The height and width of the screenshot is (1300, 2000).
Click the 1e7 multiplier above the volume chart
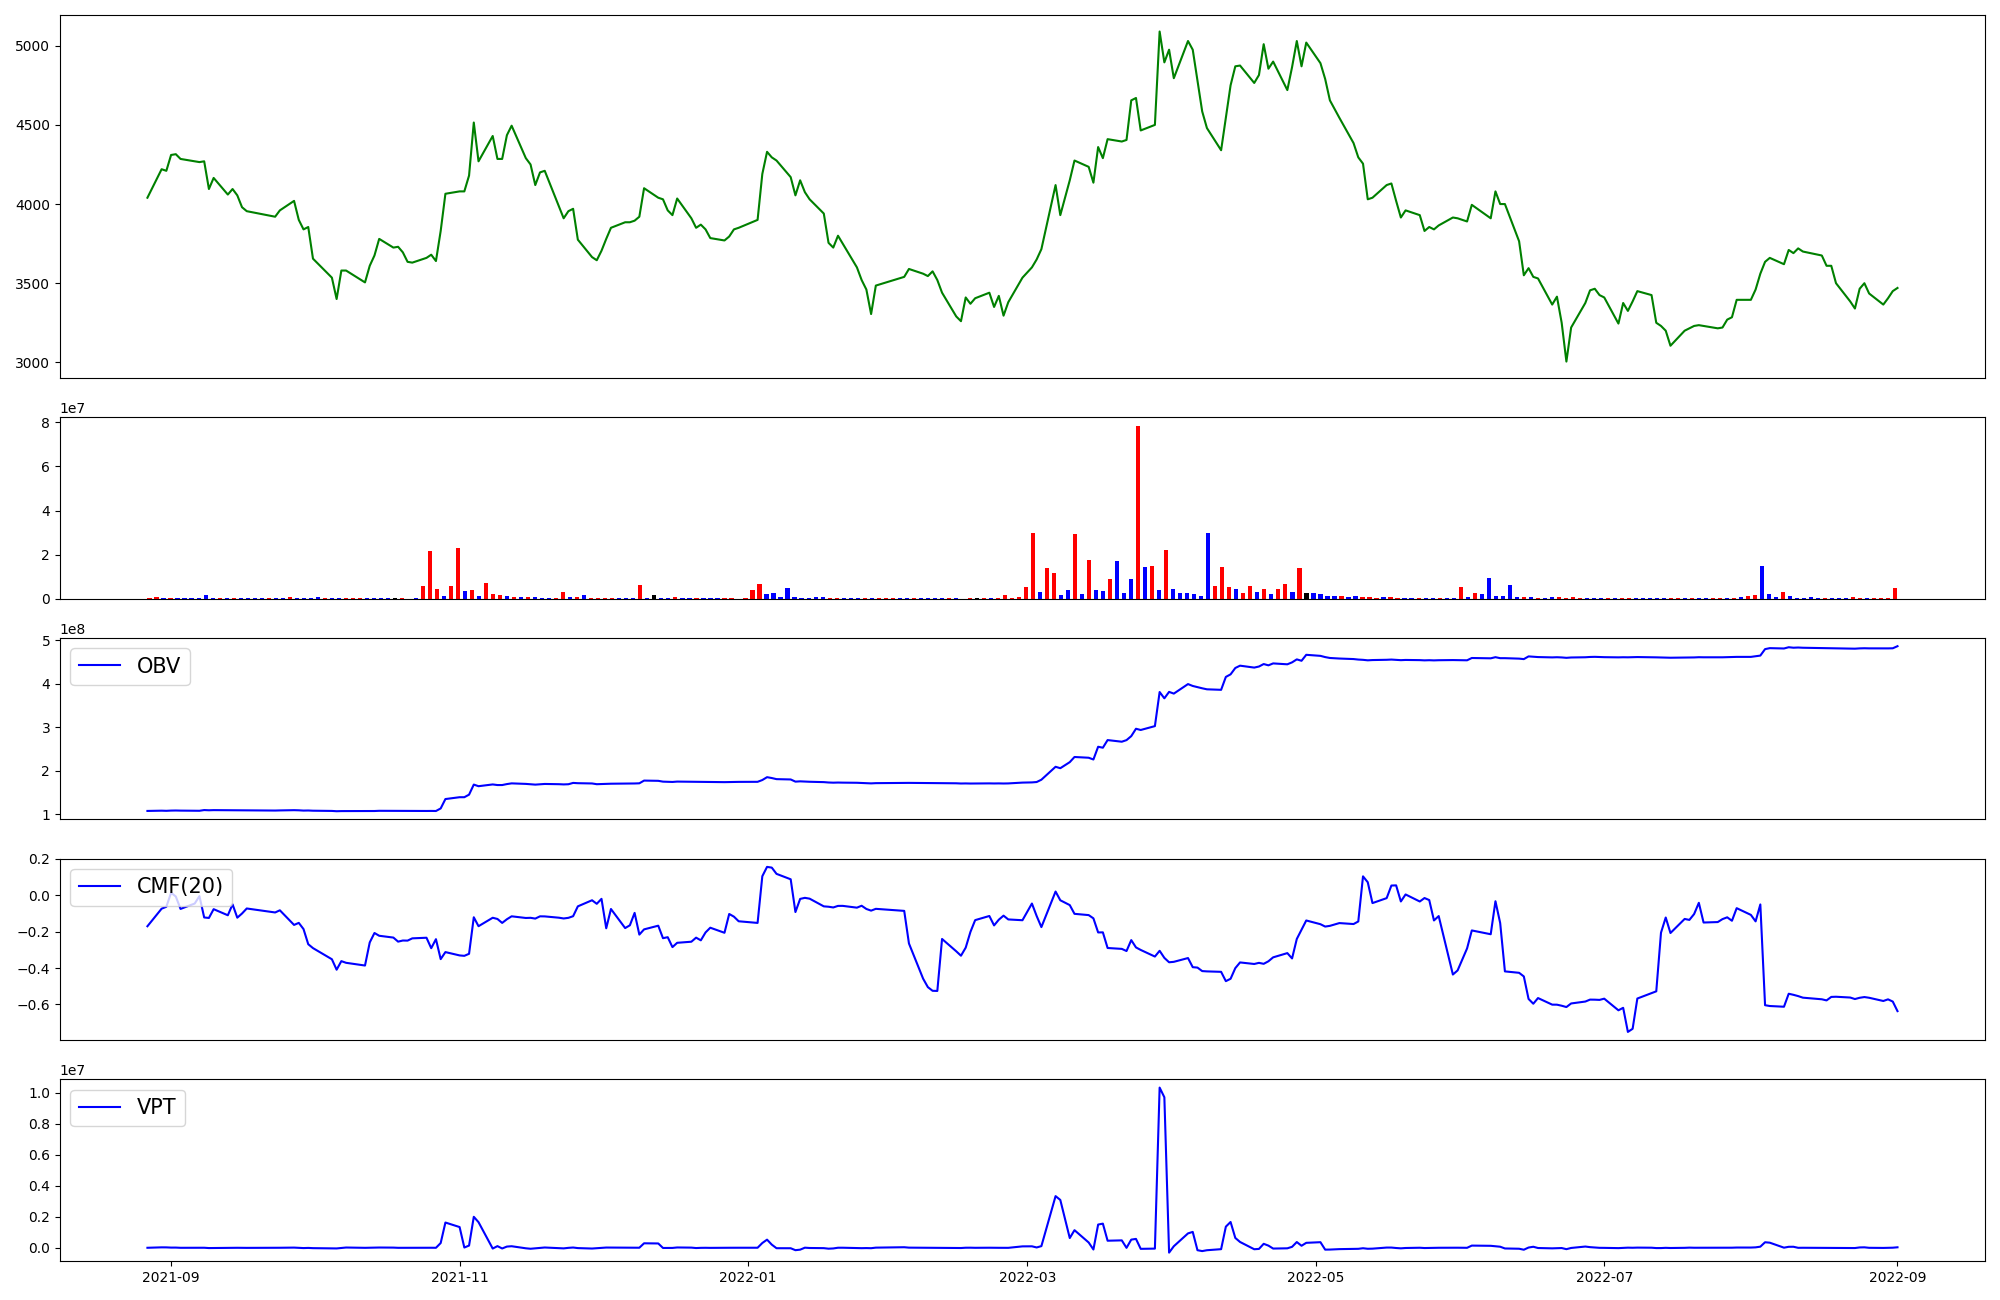click(72, 408)
